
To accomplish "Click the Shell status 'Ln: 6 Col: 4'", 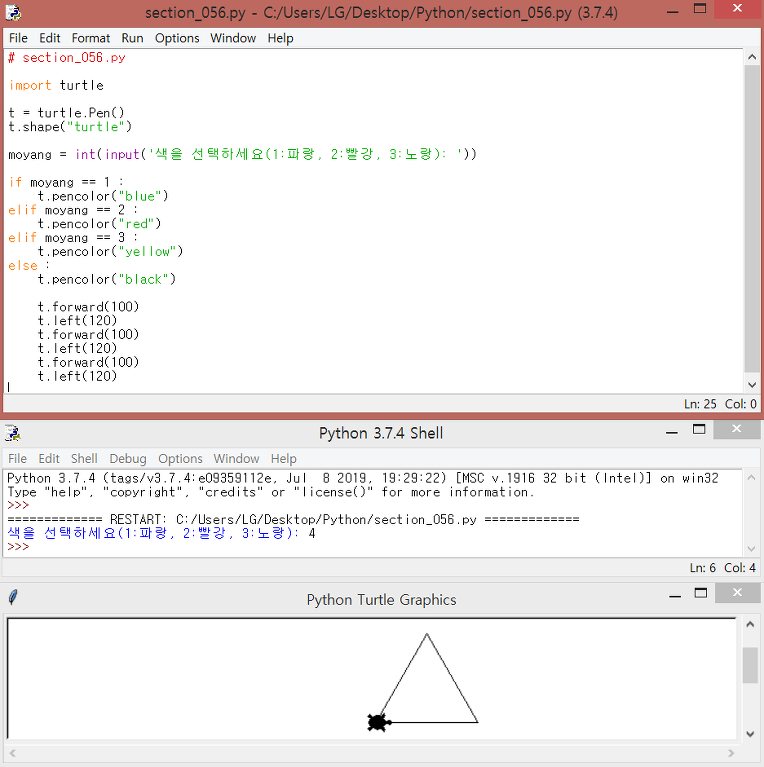I will click(x=722, y=568).
